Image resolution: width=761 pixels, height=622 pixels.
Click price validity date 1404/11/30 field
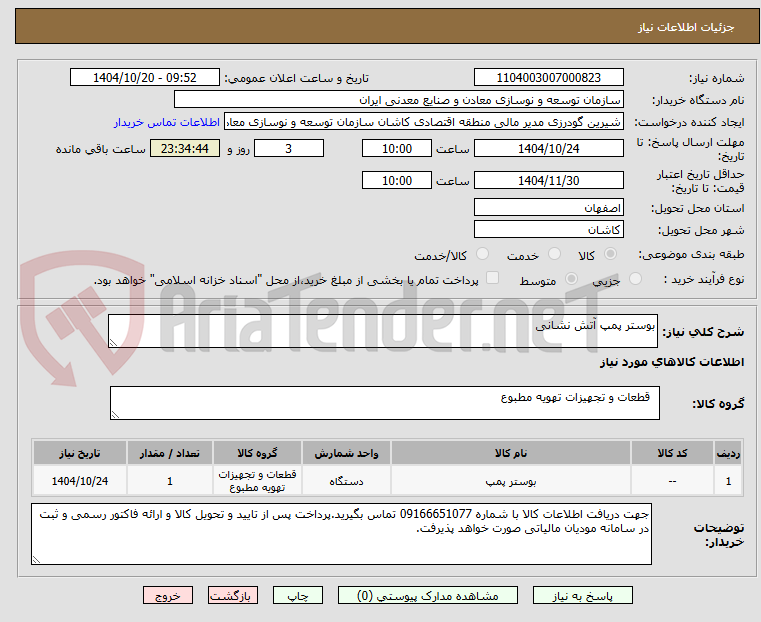[x=548, y=180]
